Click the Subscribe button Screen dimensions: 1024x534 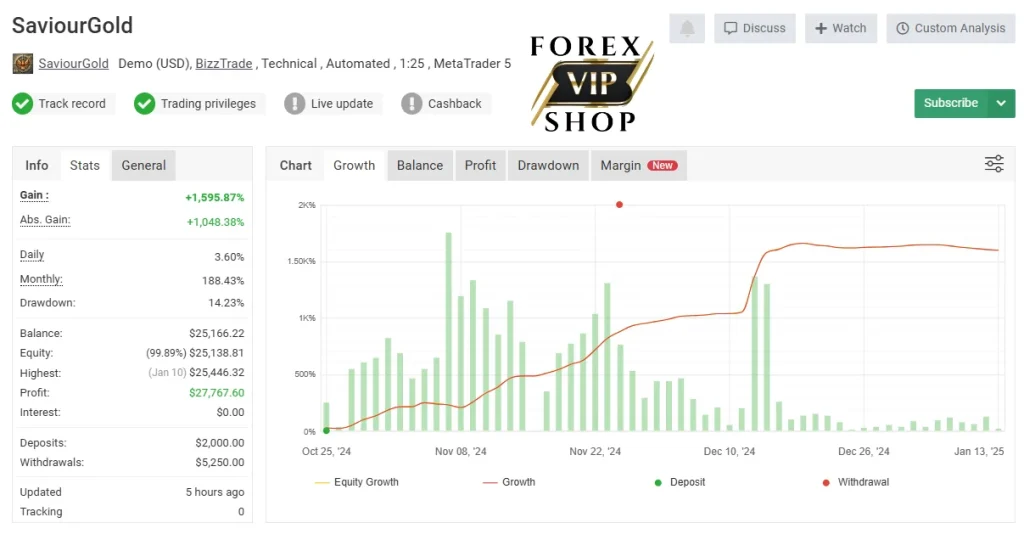click(951, 103)
